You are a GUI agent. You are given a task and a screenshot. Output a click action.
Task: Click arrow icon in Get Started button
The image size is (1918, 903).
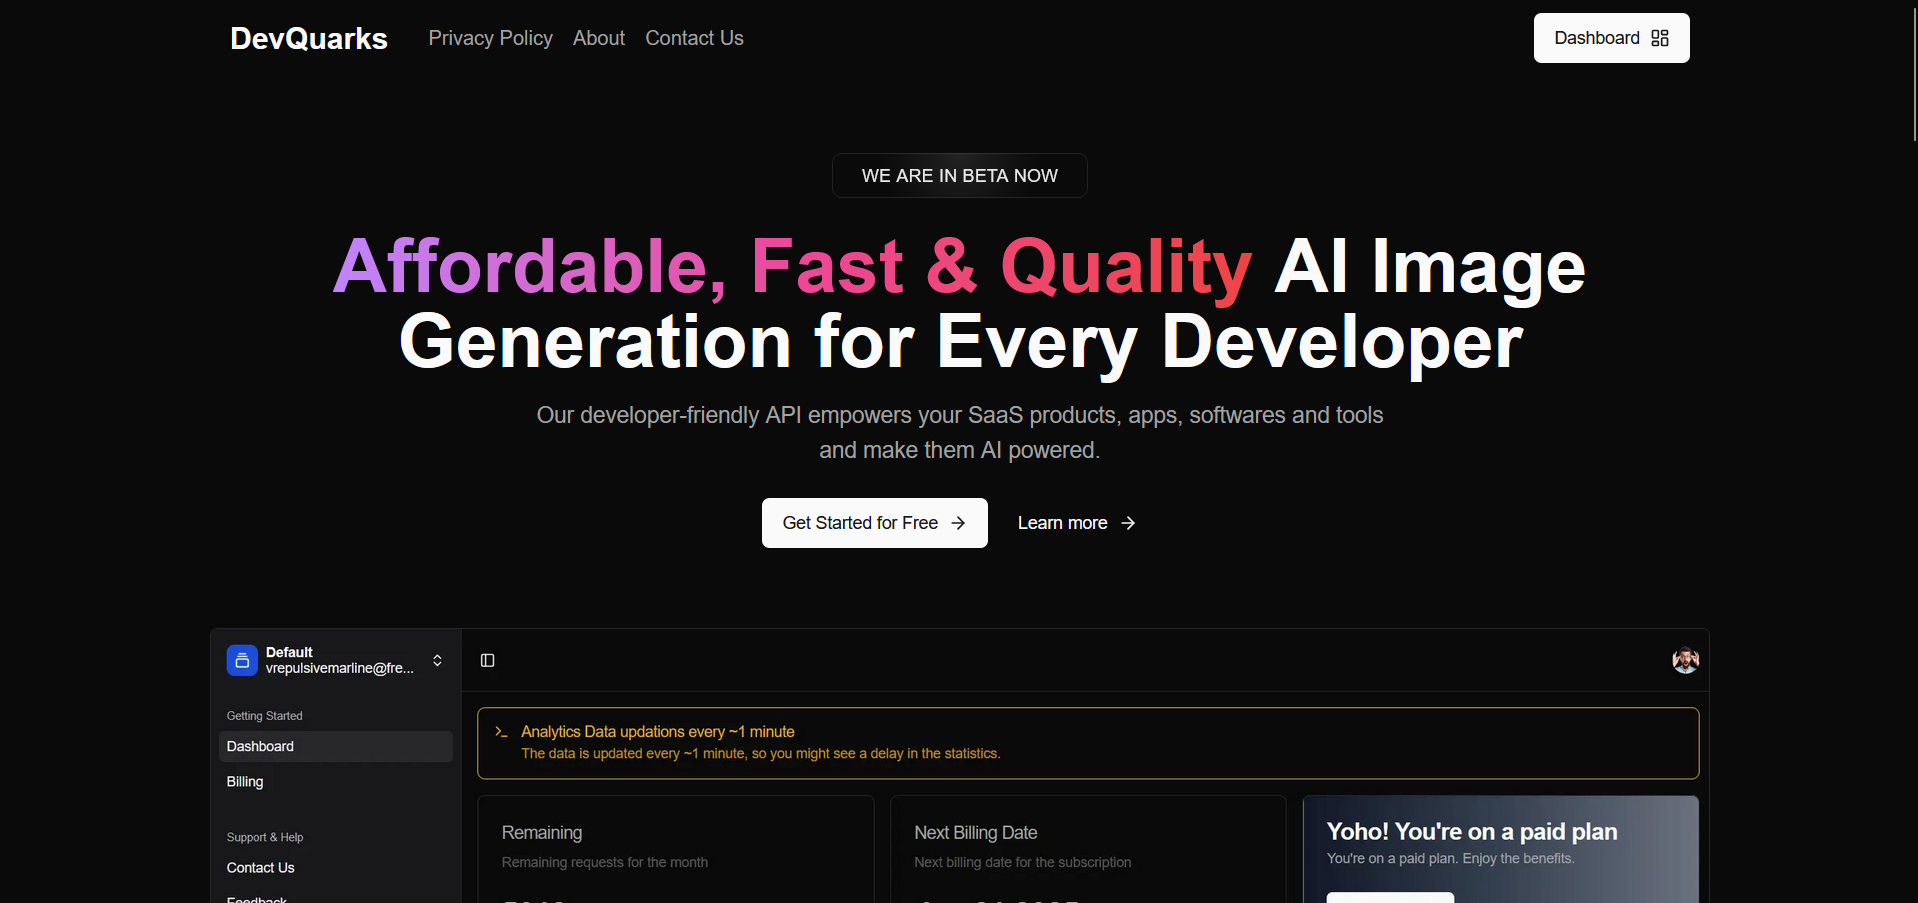(958, 523)
